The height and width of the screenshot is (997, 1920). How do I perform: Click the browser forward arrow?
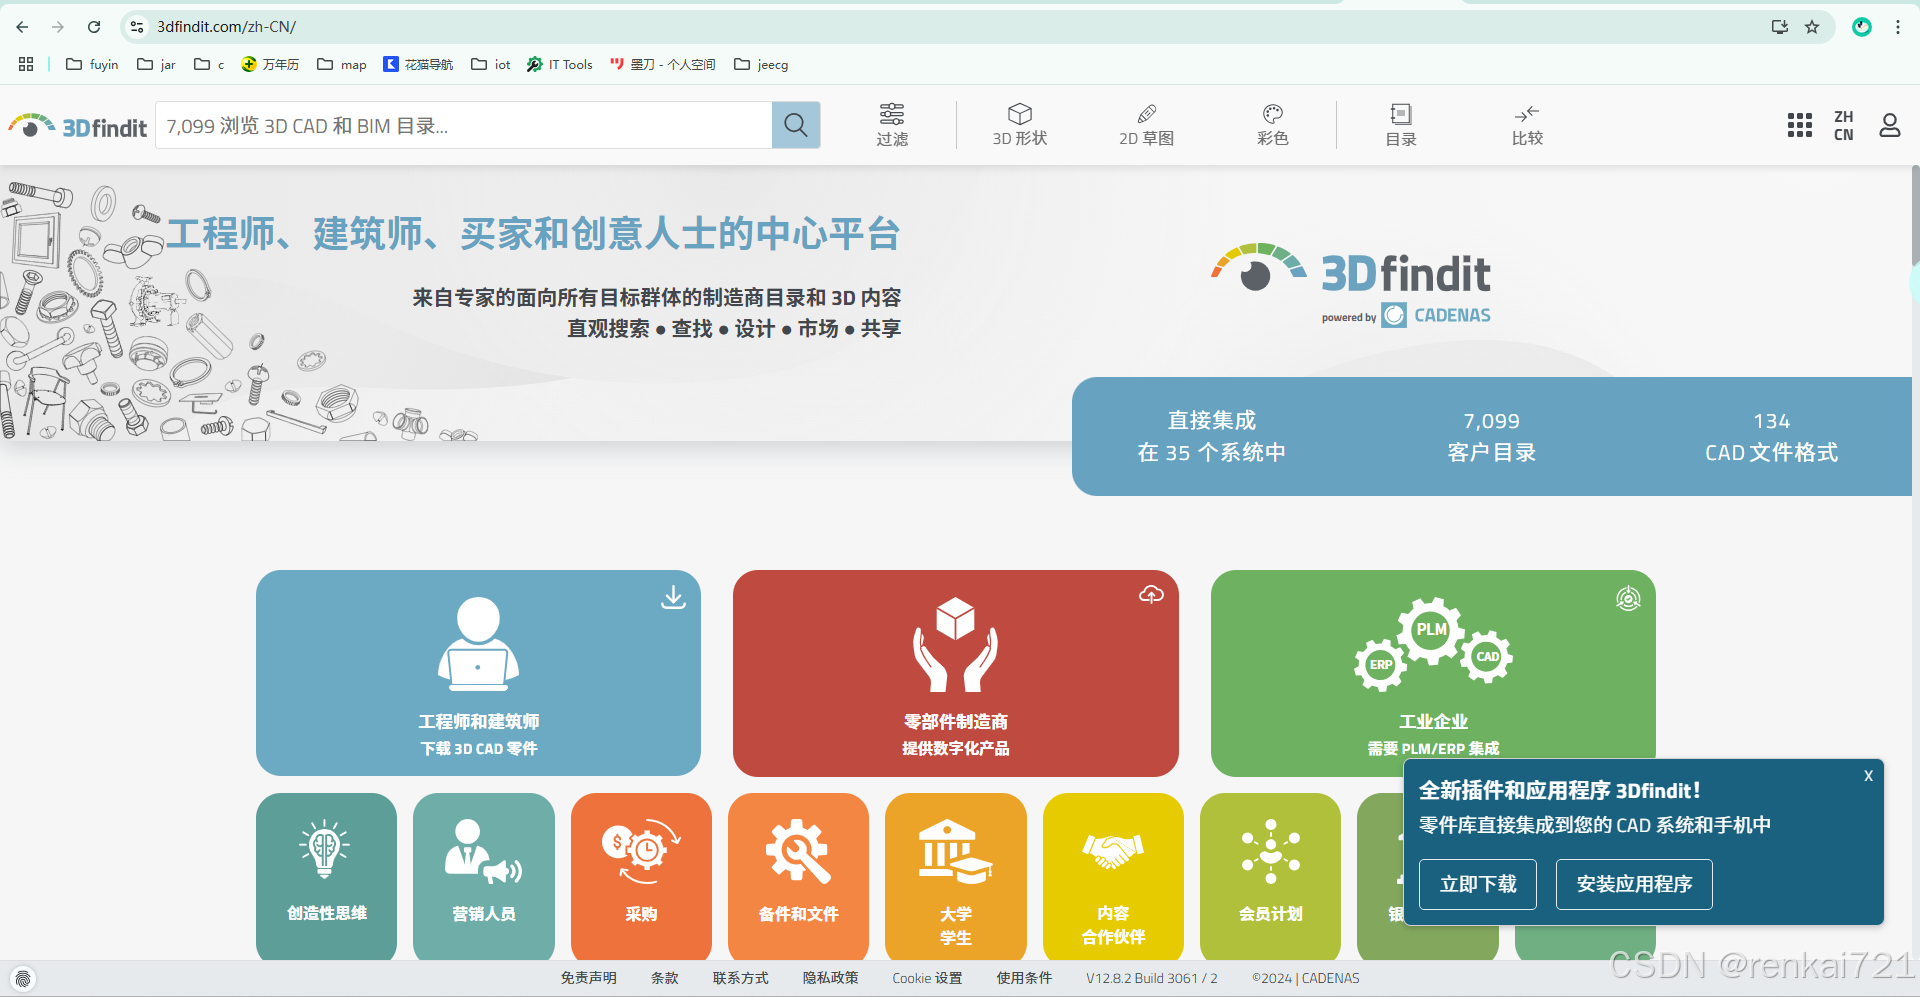tap(58, 27)
